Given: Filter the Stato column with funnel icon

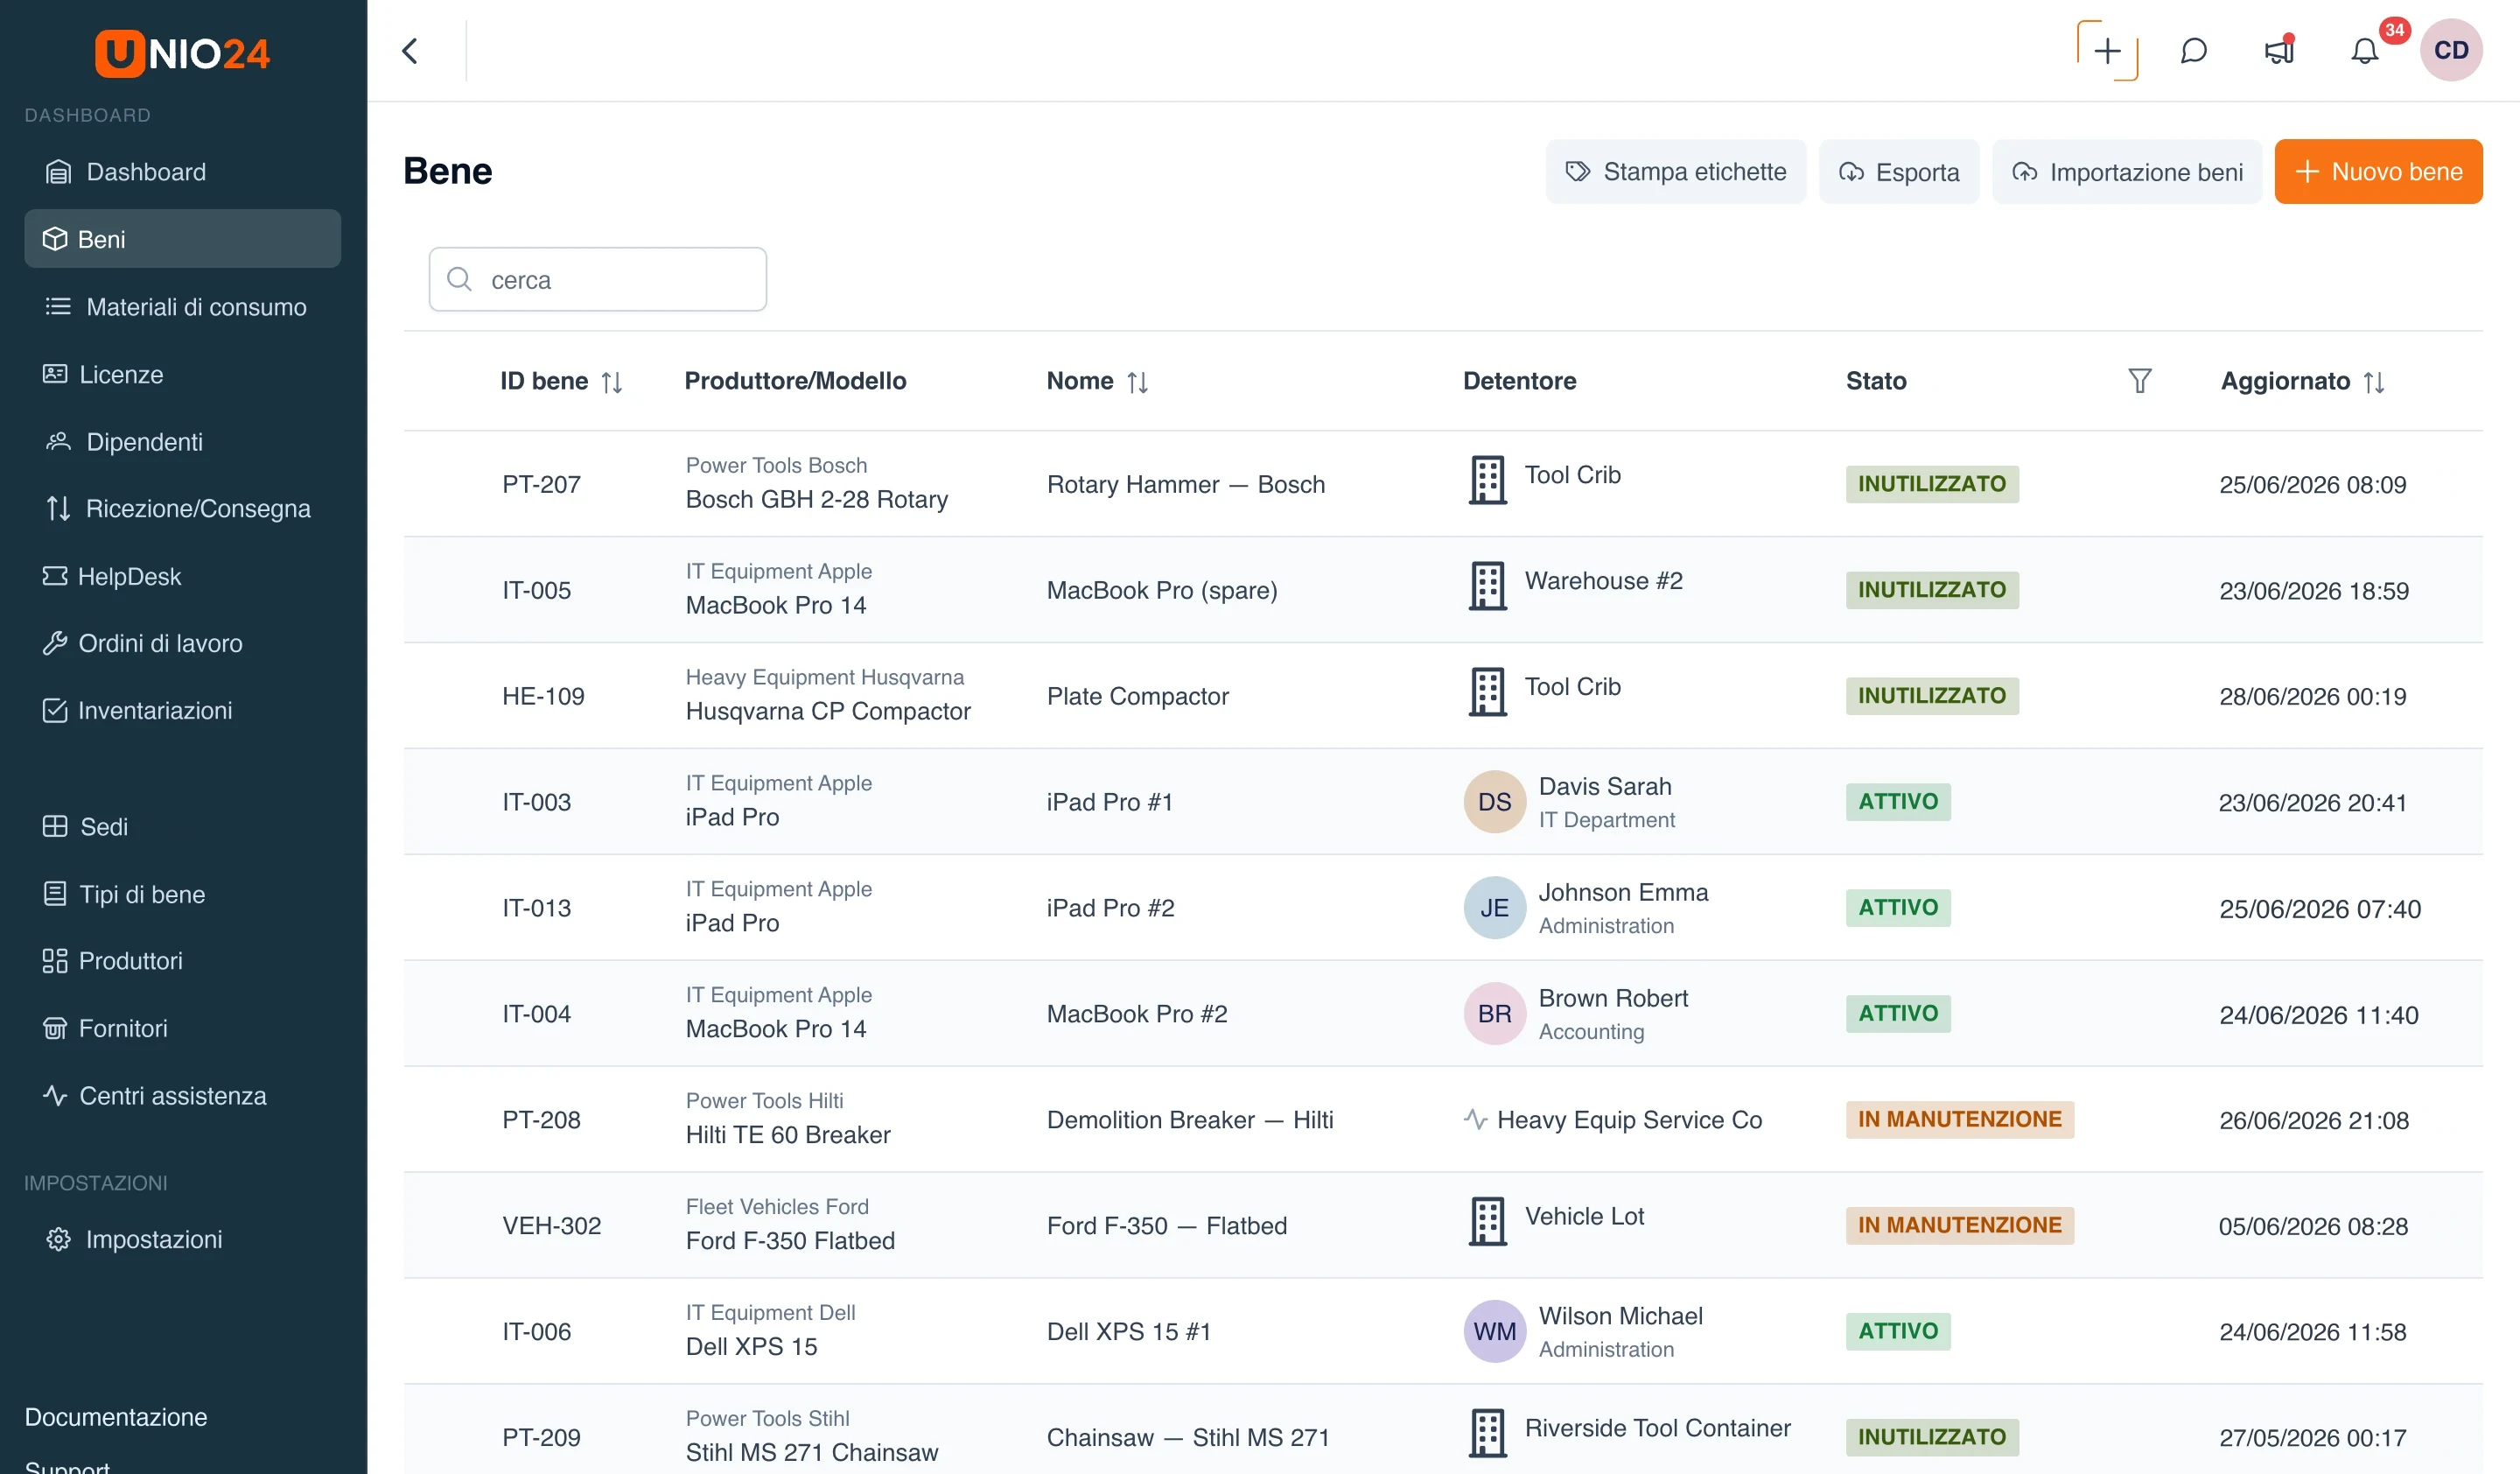Looking at the screenshot, I should click(x=2139, y=381).
